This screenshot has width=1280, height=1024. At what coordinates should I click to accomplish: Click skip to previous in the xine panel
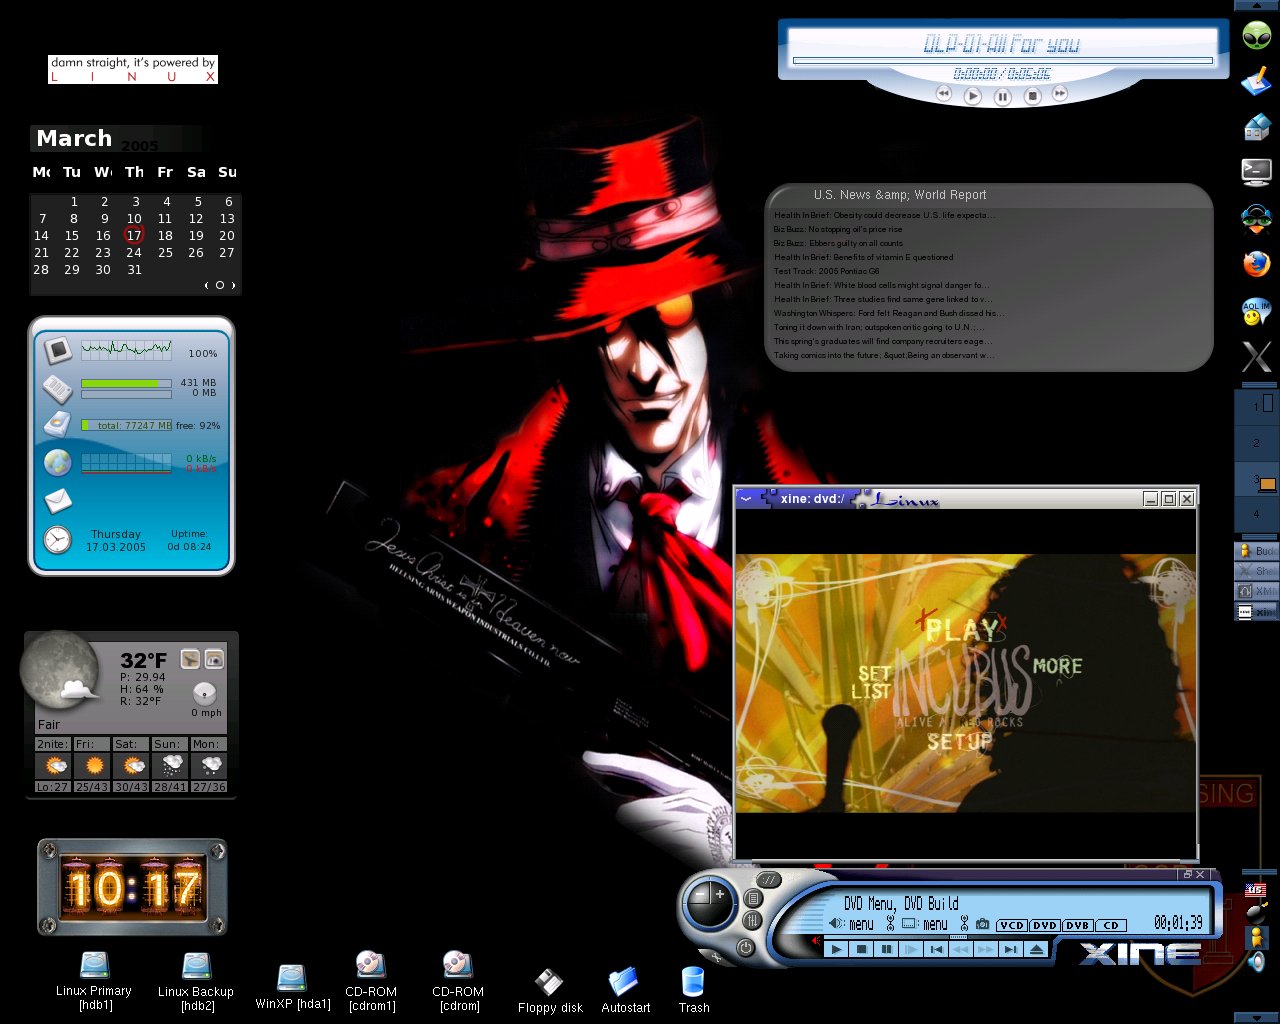pyautogui.click(x=936, y=950)
